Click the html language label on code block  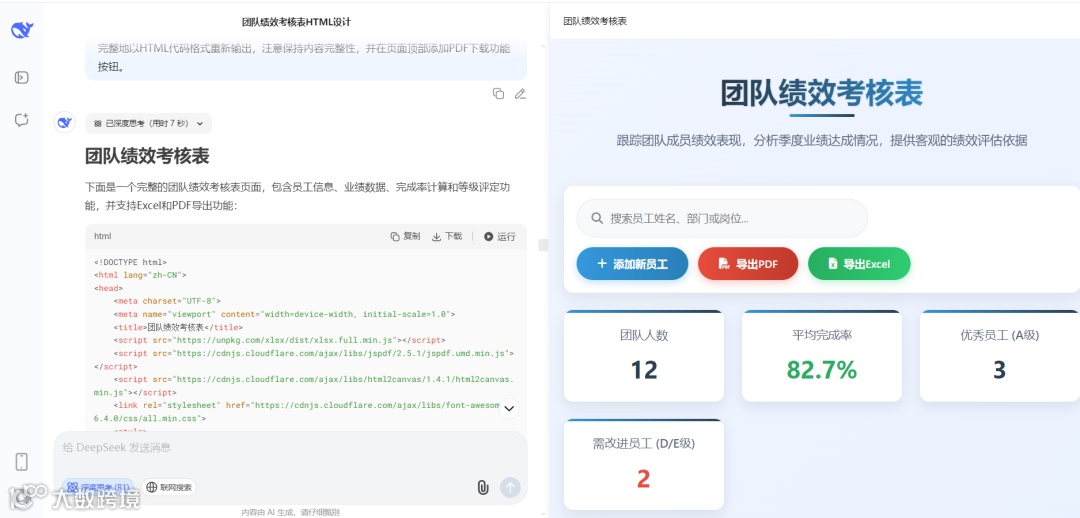point(103,236)
